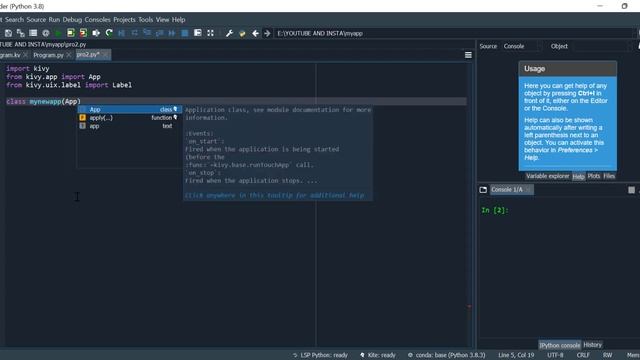Click the Save all files icon
The image size is (640, 360).
(x=20, y=33)
